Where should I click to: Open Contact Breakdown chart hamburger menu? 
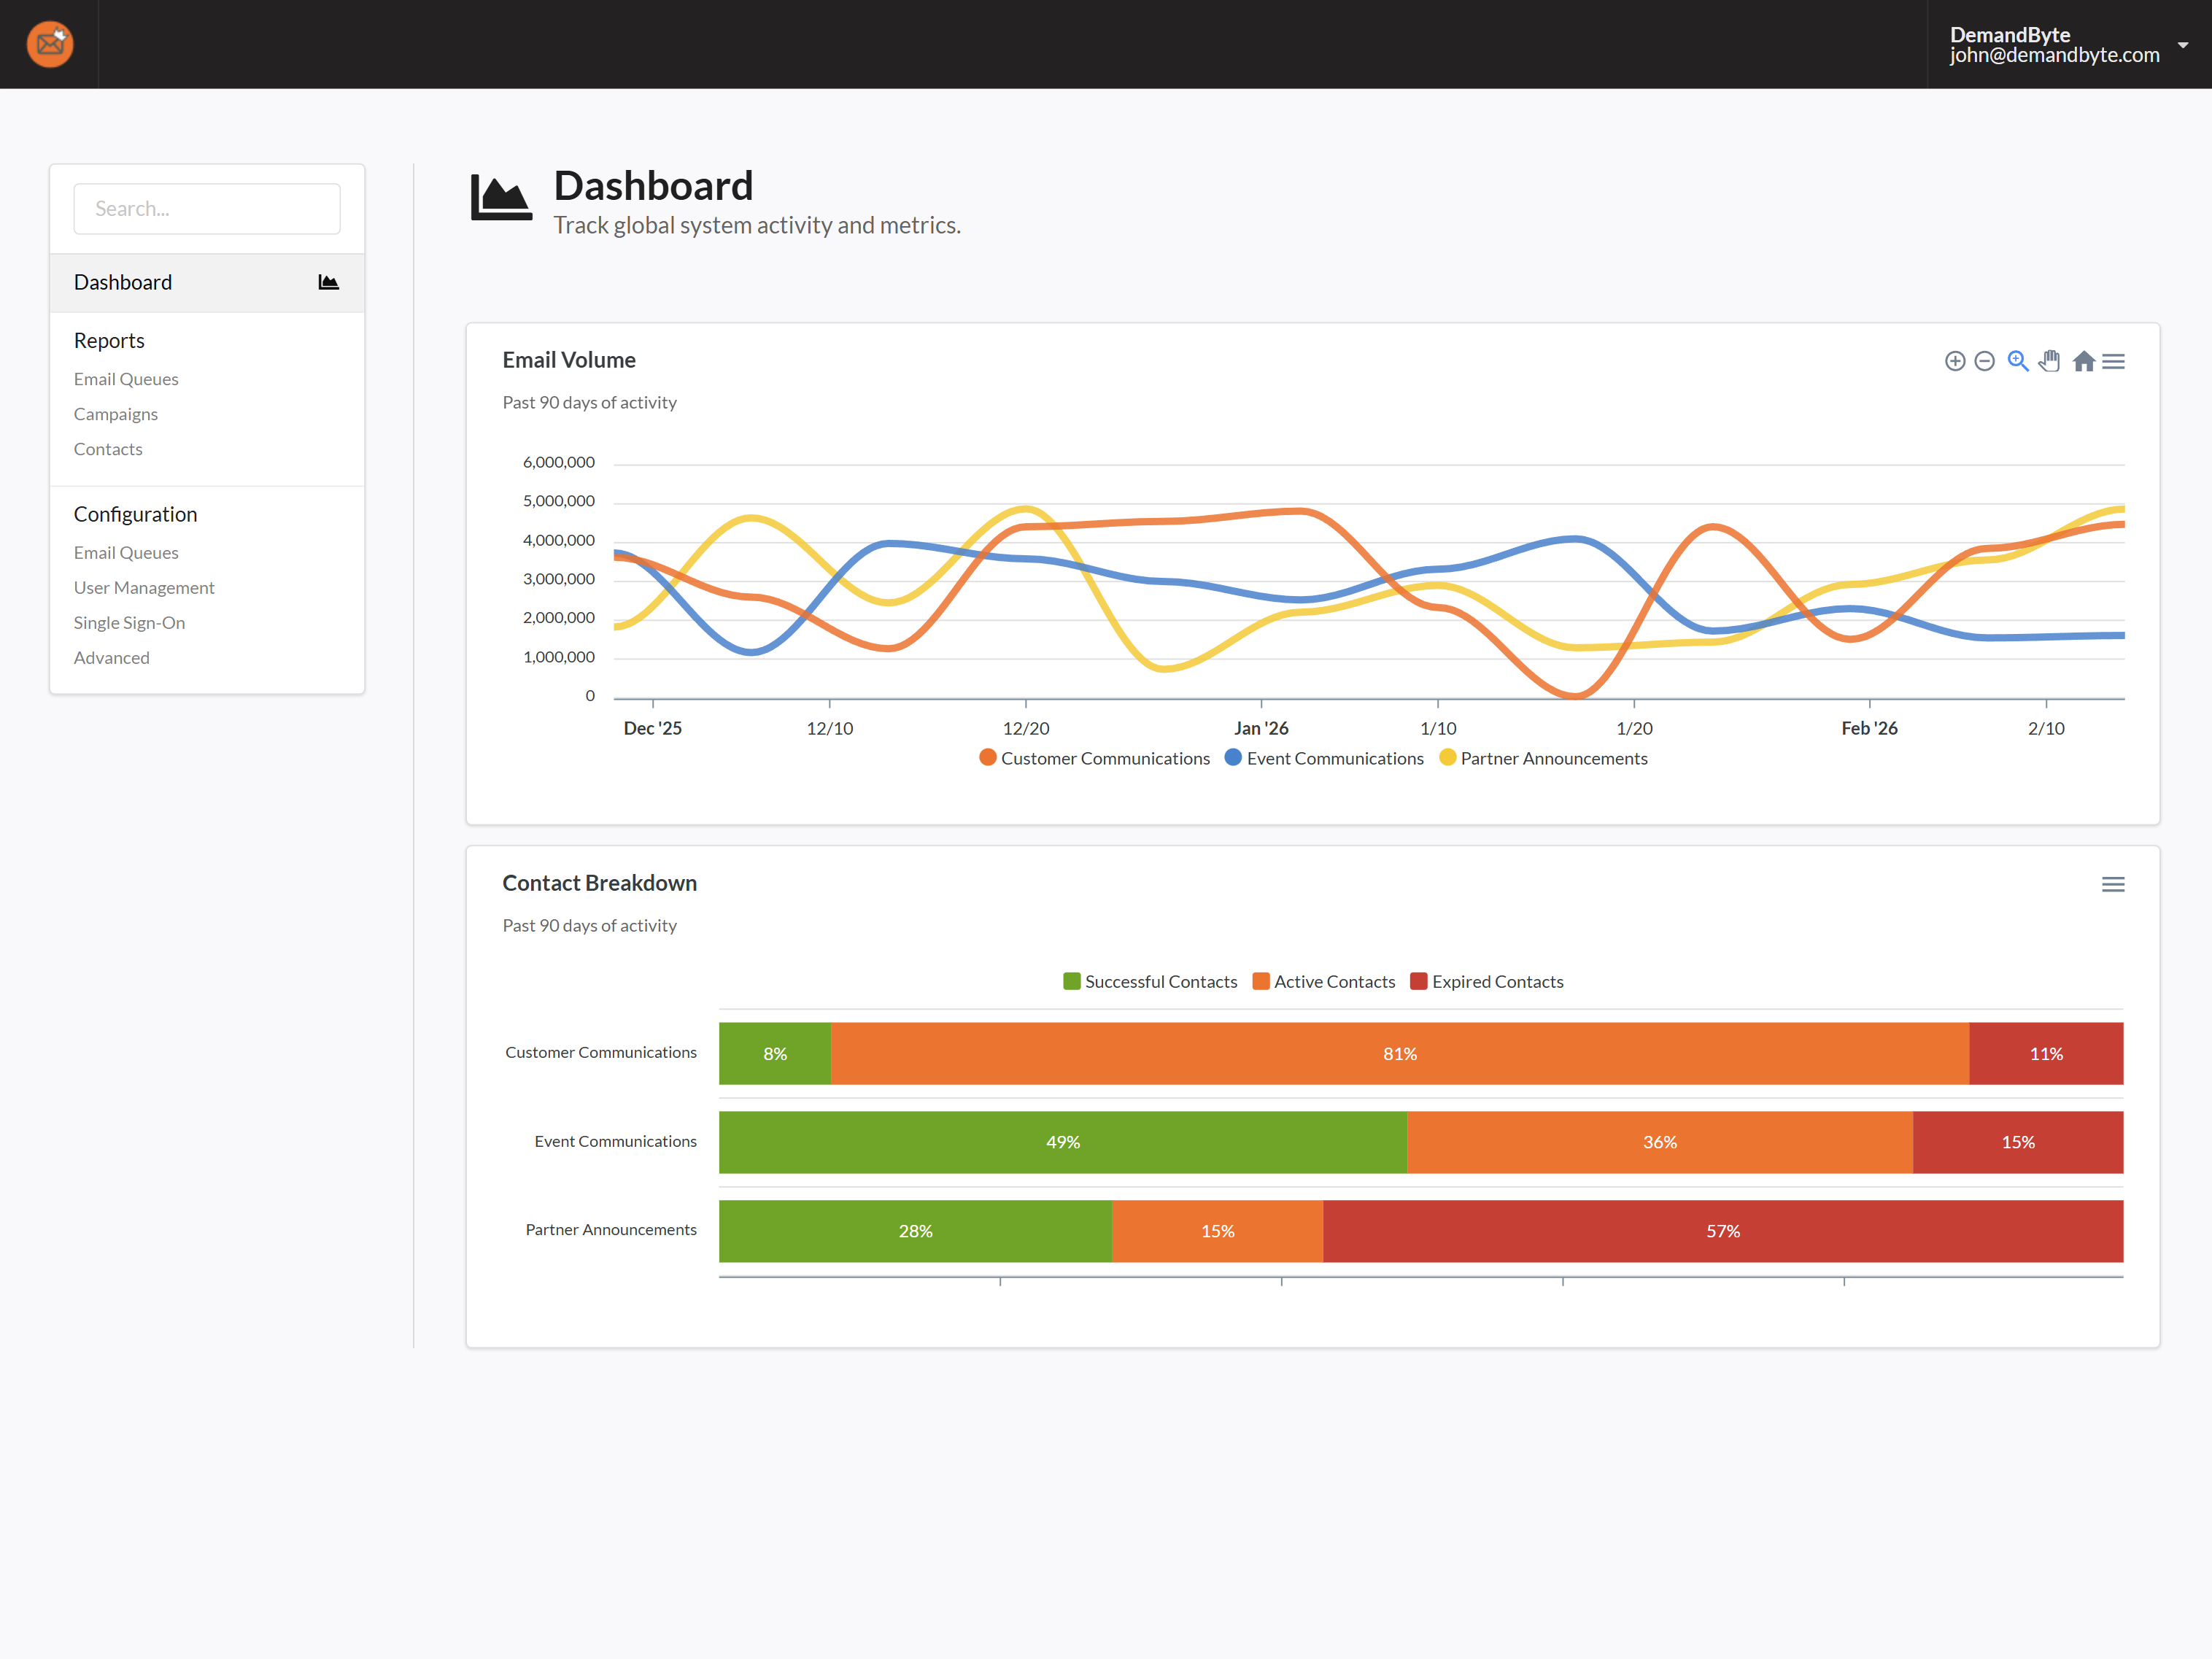pyautogui.click(x=2112, y=884)
